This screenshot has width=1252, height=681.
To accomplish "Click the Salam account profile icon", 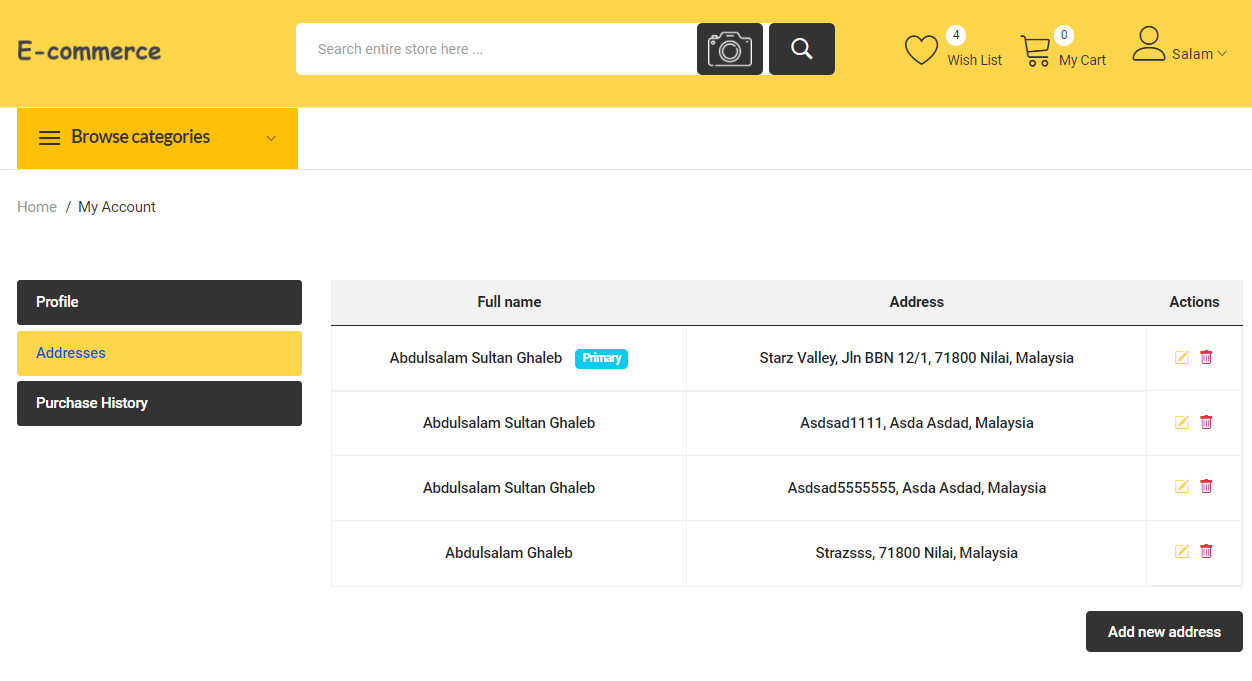I will click(1148, 45).
